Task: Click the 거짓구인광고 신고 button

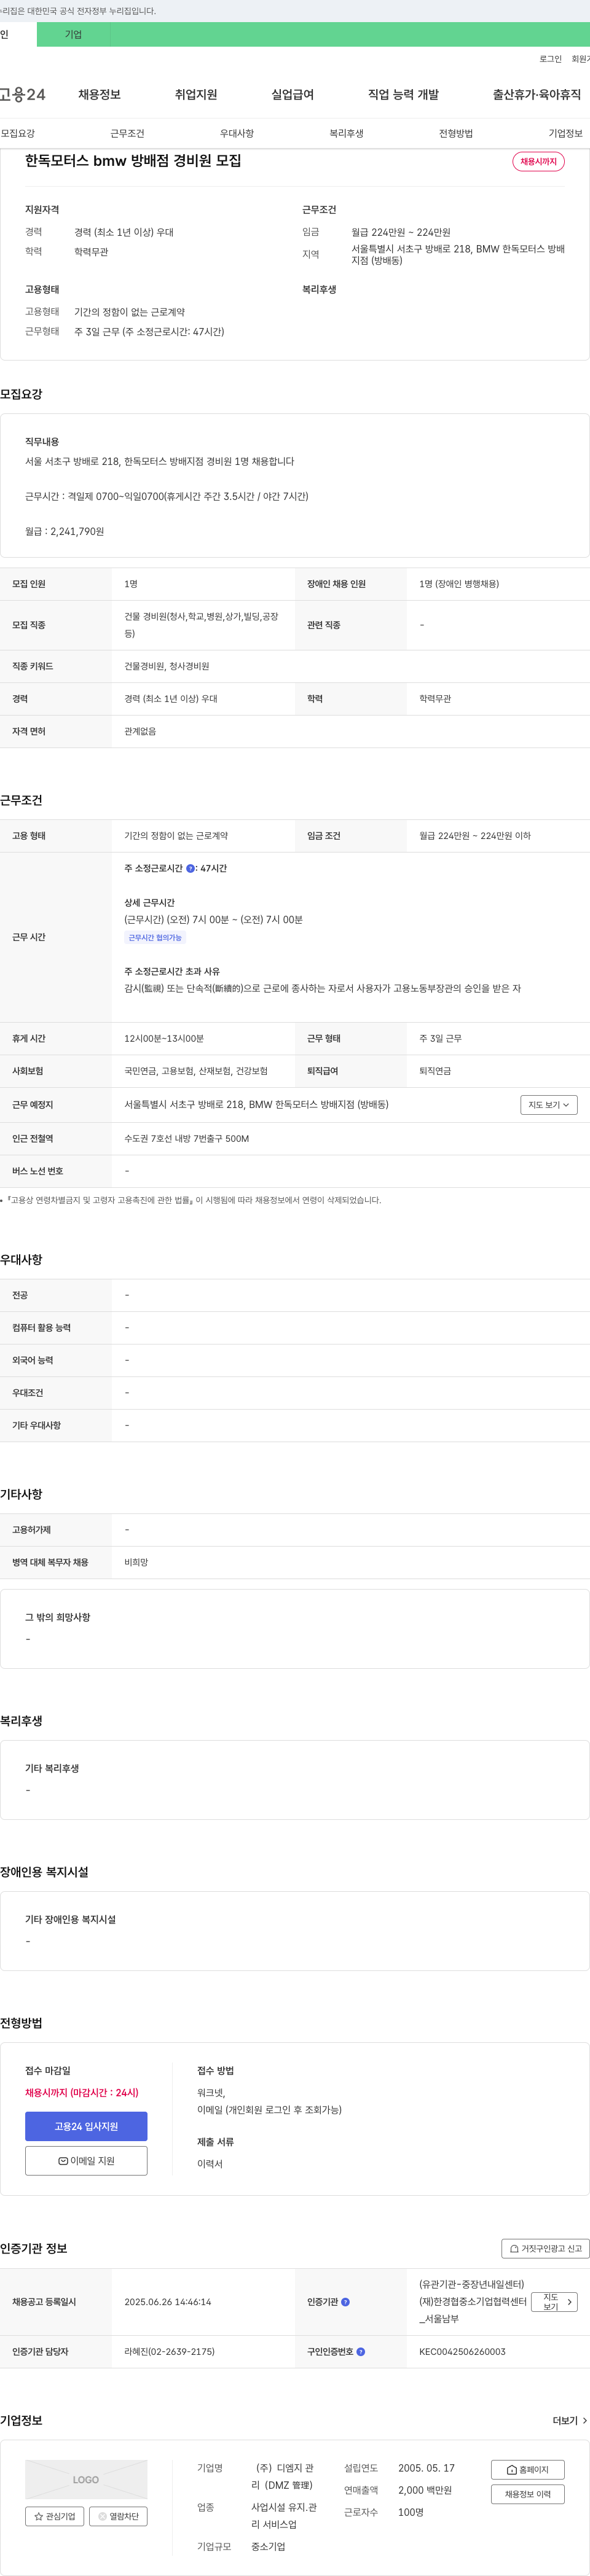Action: point(545,2248)
